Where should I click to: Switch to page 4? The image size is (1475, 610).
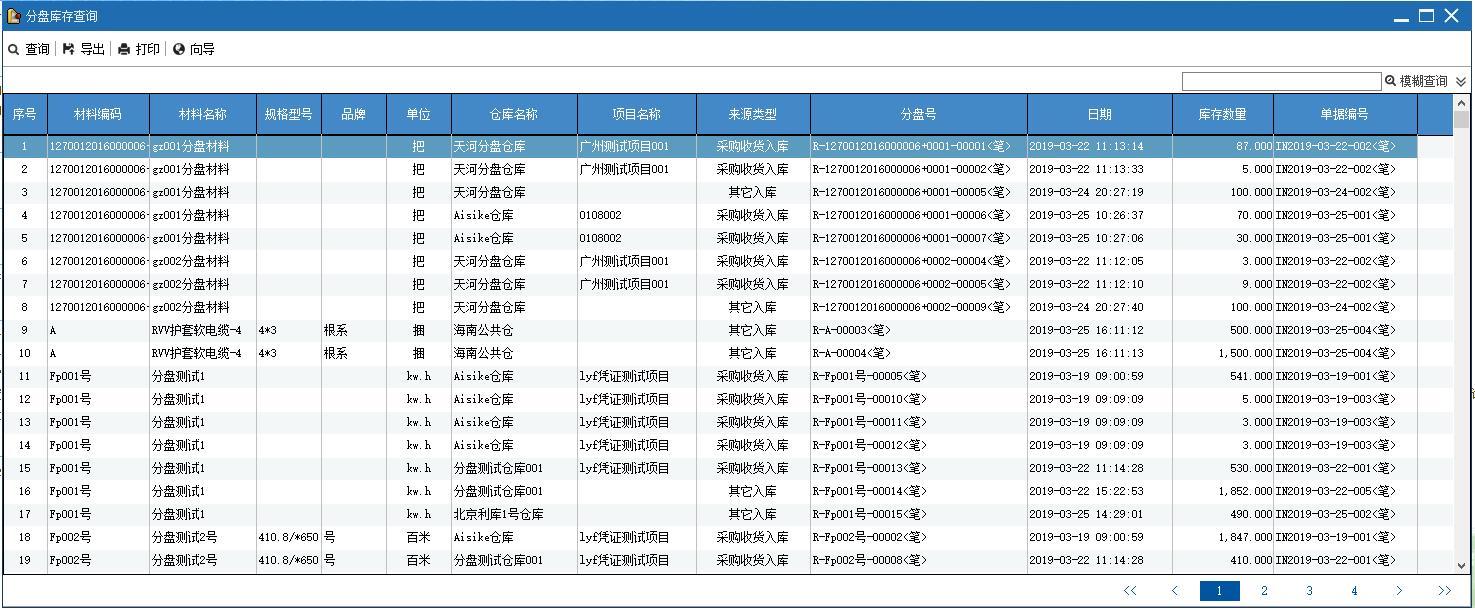coord(1354,591)
